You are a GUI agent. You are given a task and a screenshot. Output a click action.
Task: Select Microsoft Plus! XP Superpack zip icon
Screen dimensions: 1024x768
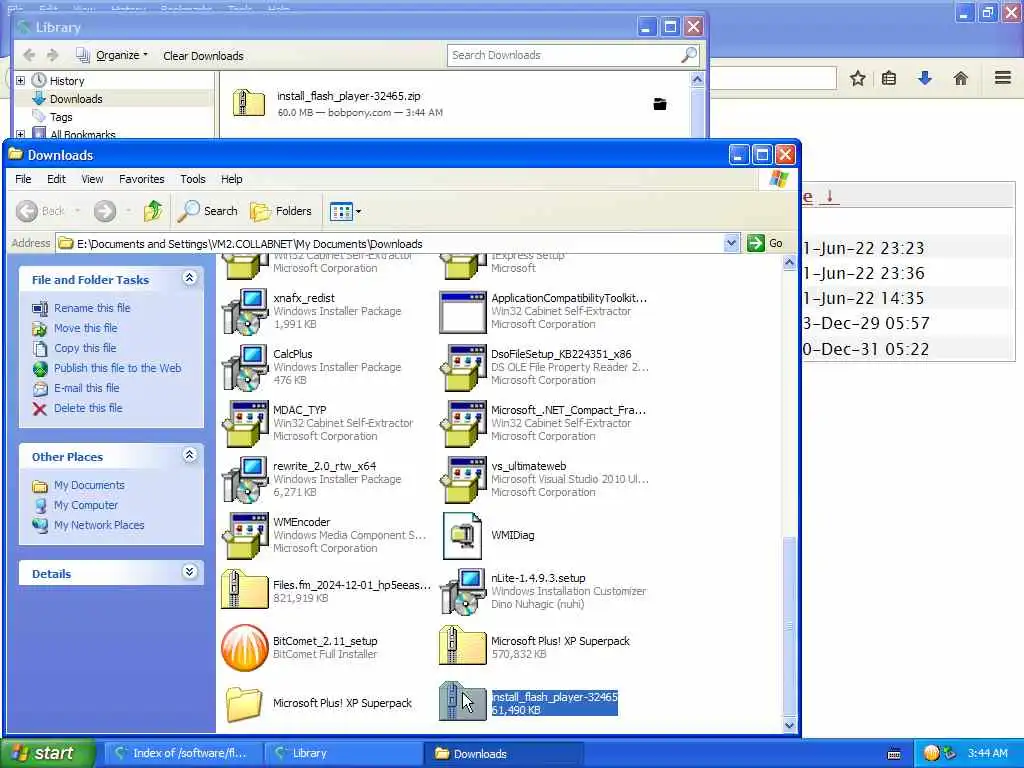click(x=462, y=645)
